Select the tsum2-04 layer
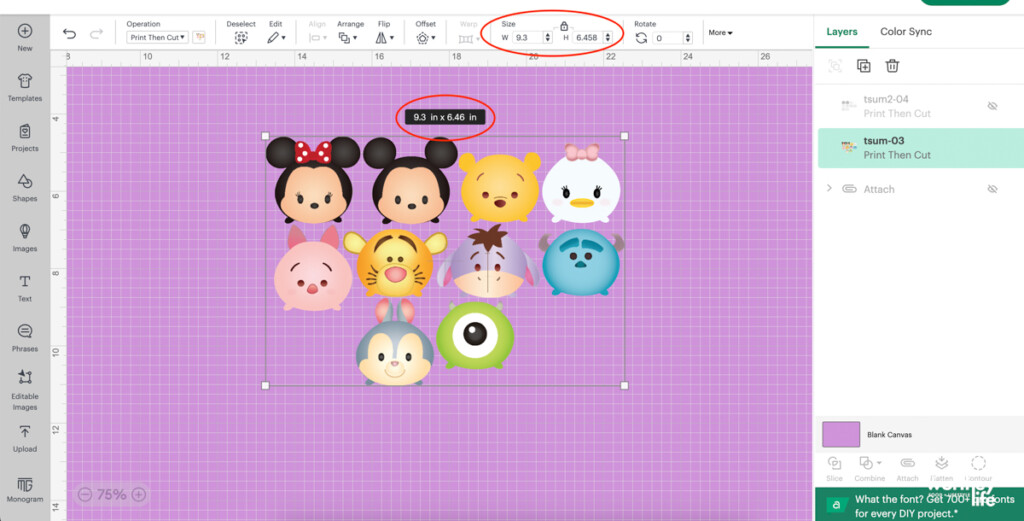1024x521 pixels. [x=921, y=106]
